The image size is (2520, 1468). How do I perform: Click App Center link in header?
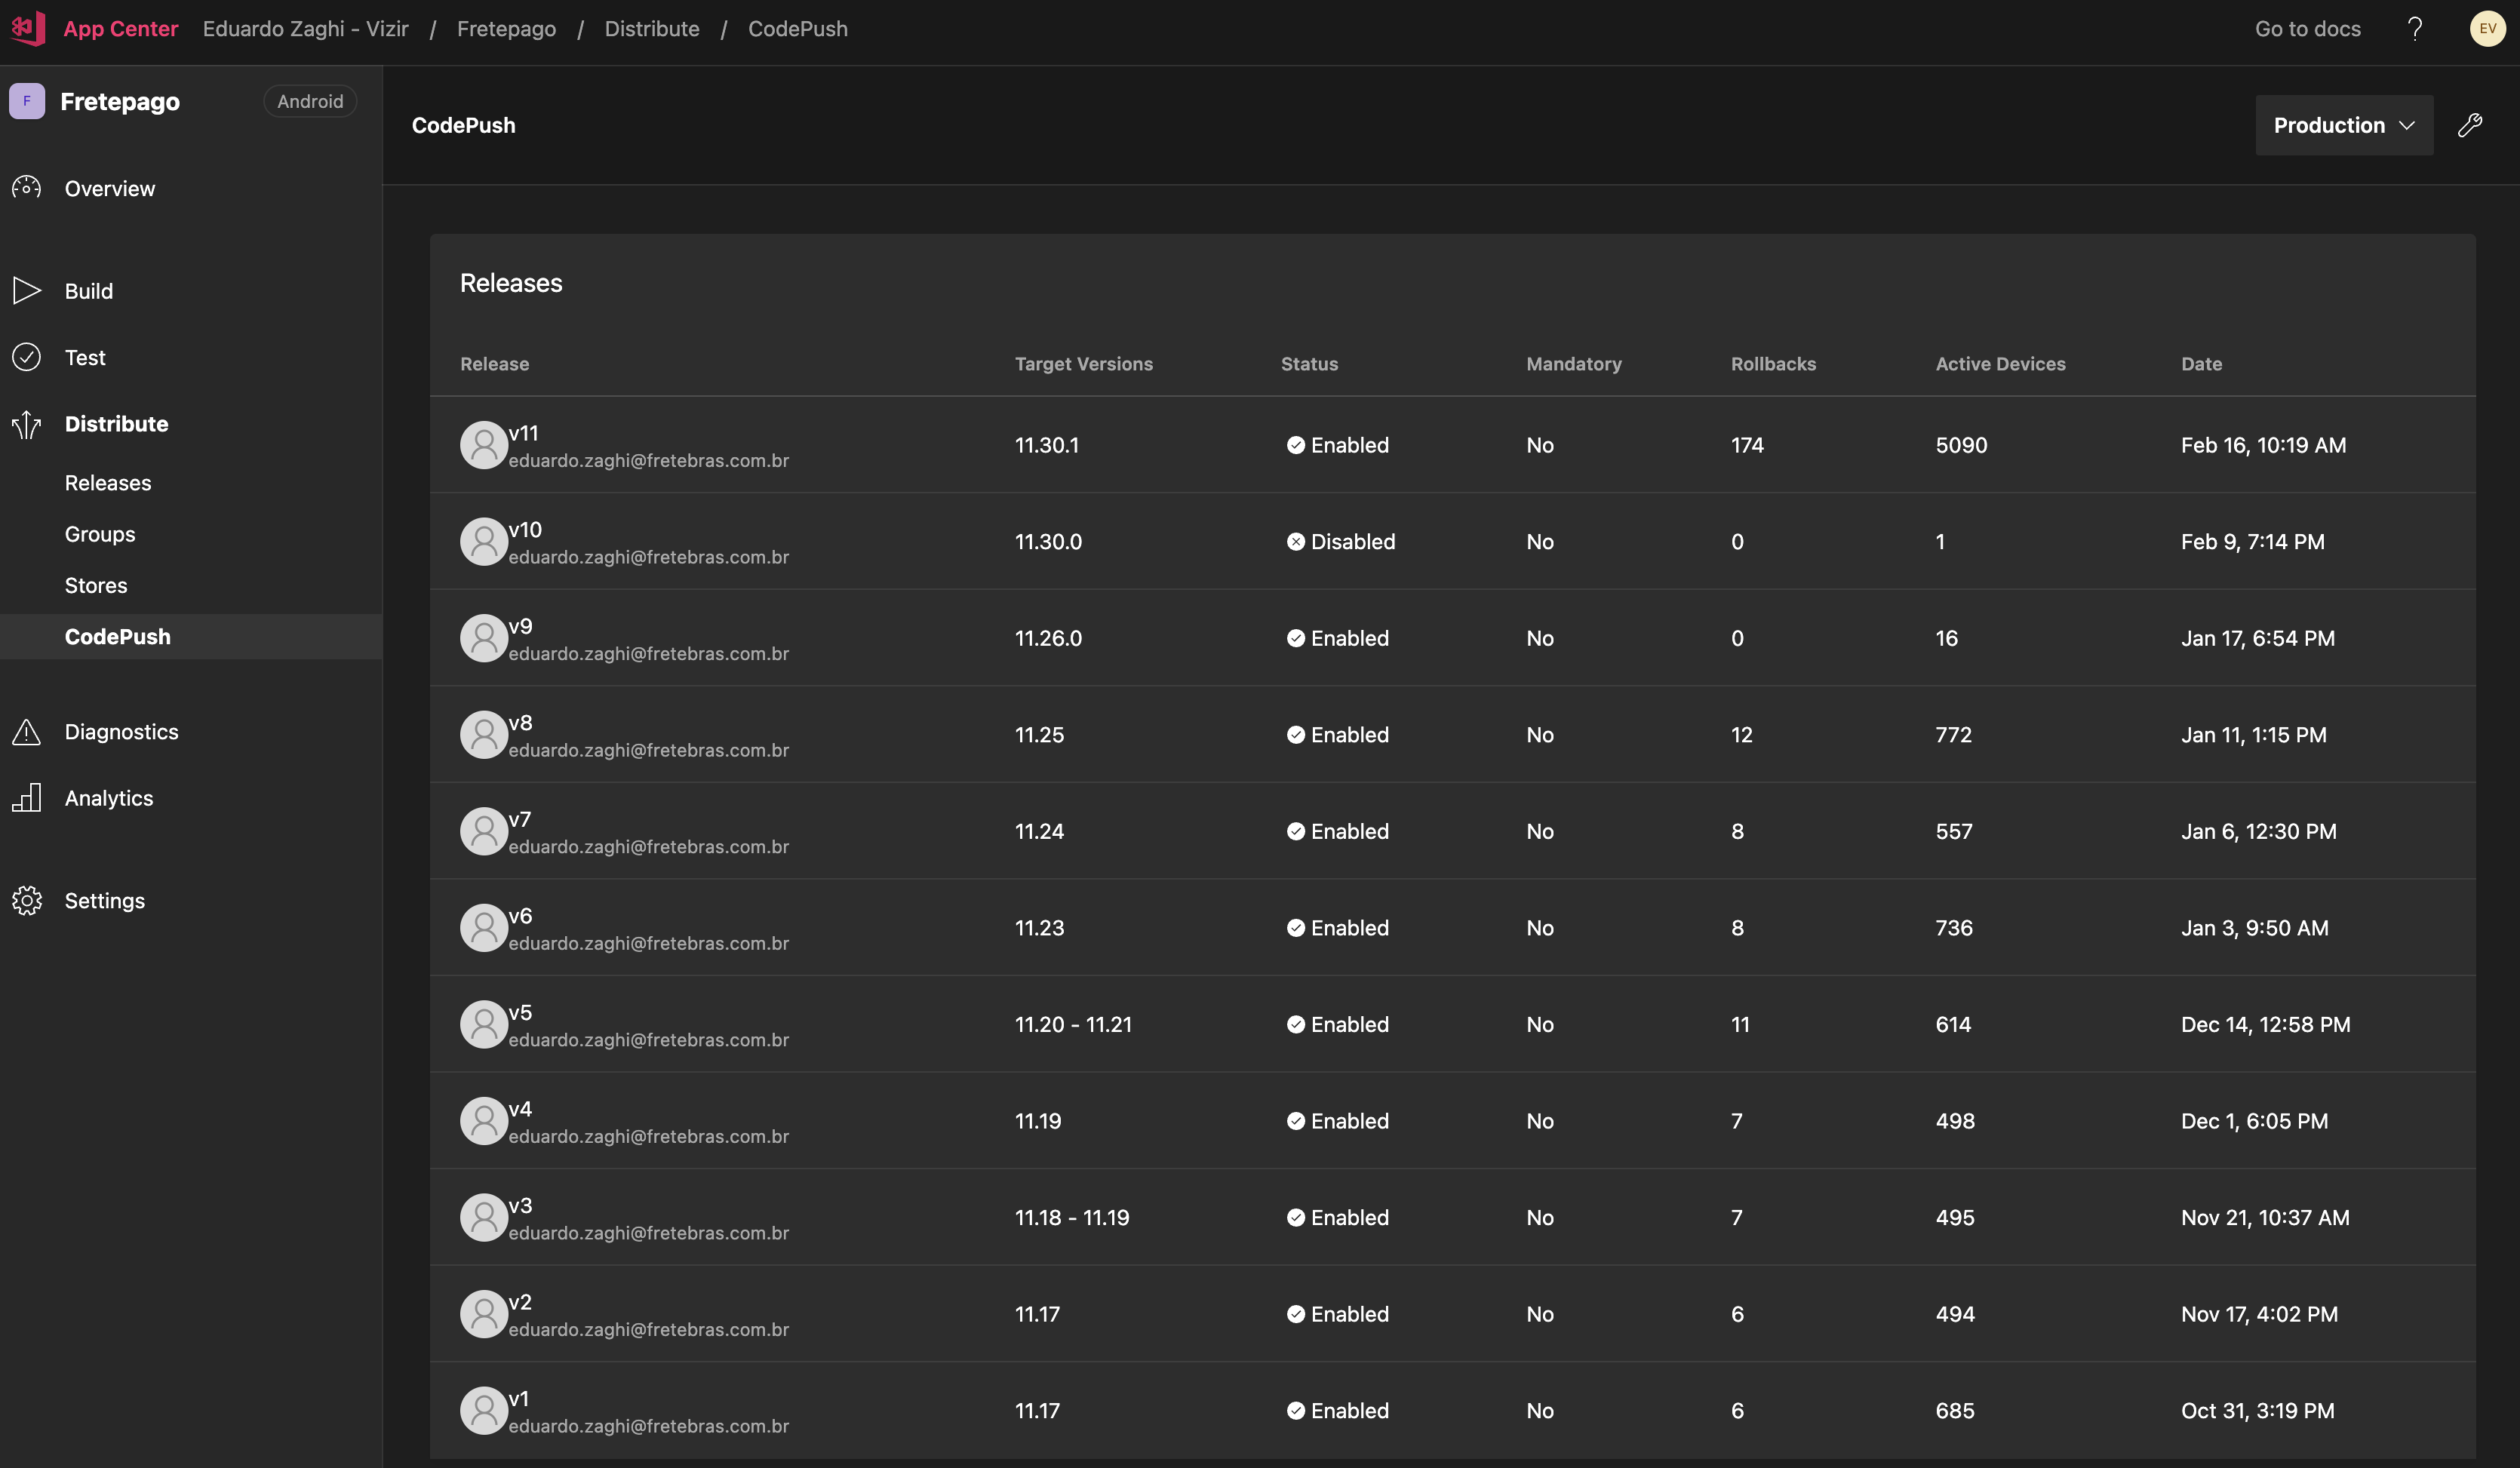(121, 29)
